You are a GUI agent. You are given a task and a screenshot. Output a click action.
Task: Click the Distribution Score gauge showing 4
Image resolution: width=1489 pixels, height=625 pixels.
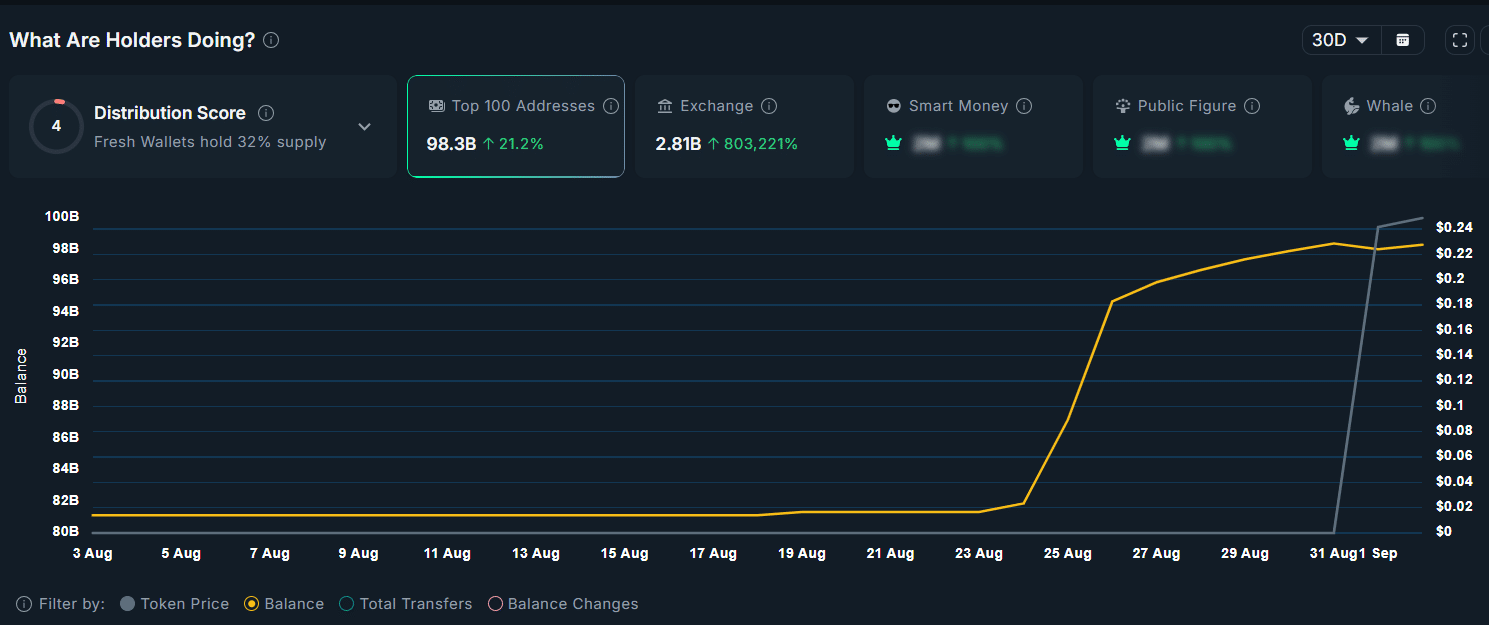[x=56, y=127]
